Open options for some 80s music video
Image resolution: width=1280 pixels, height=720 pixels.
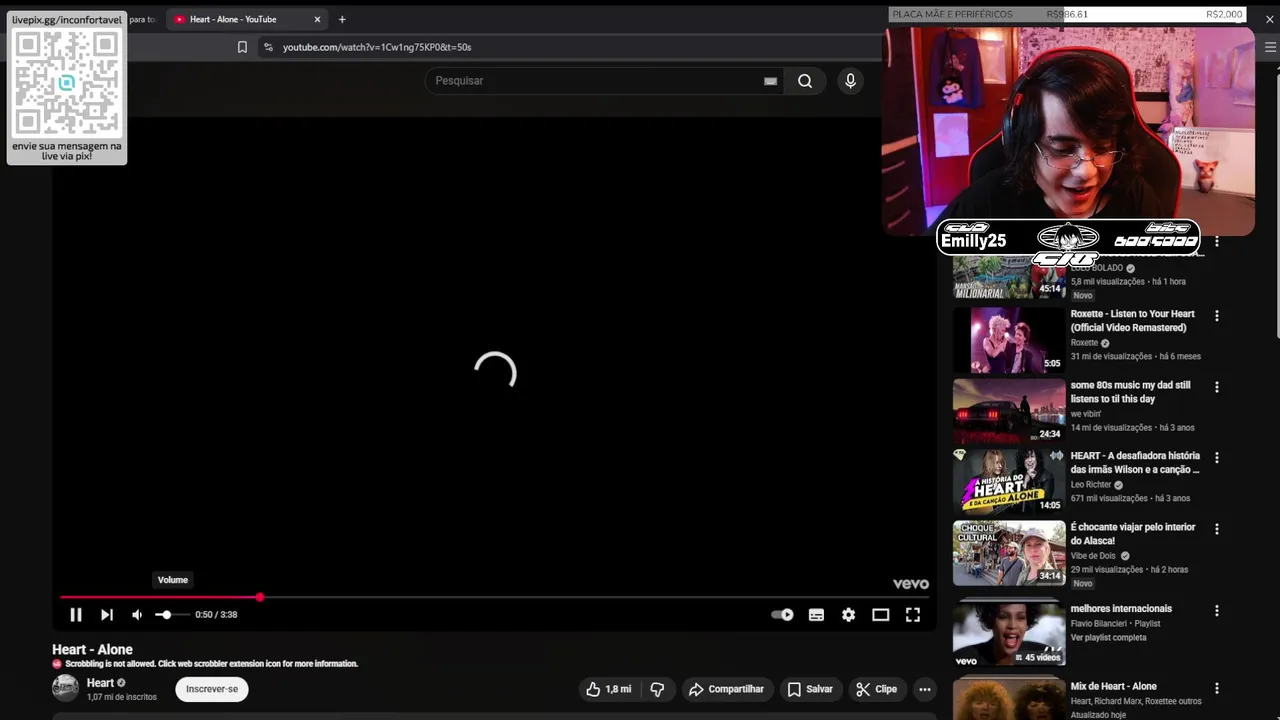point(1217,387)
